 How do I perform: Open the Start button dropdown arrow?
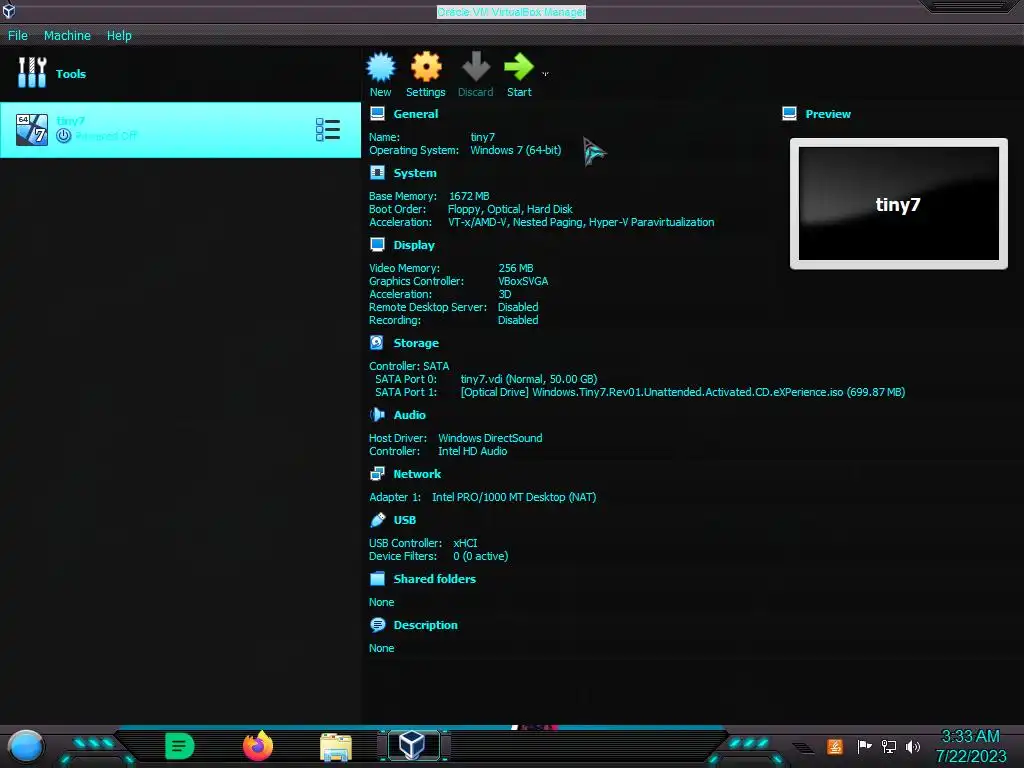545,74
